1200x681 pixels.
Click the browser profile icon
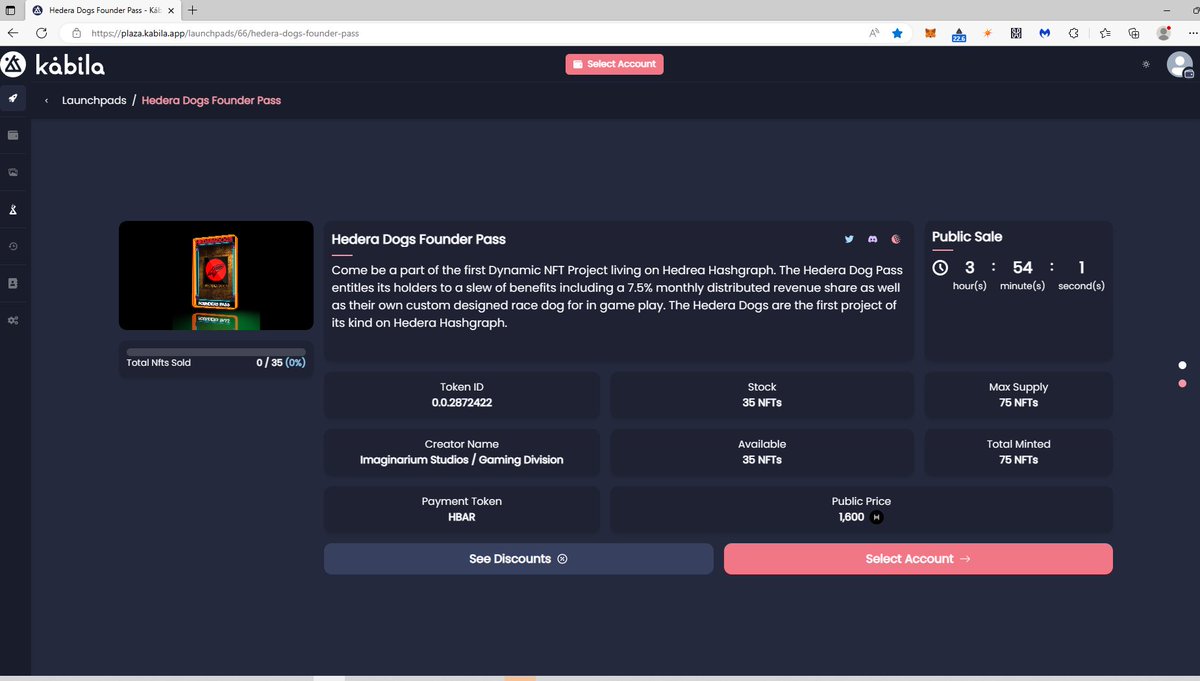click(x=1163, y=33)
